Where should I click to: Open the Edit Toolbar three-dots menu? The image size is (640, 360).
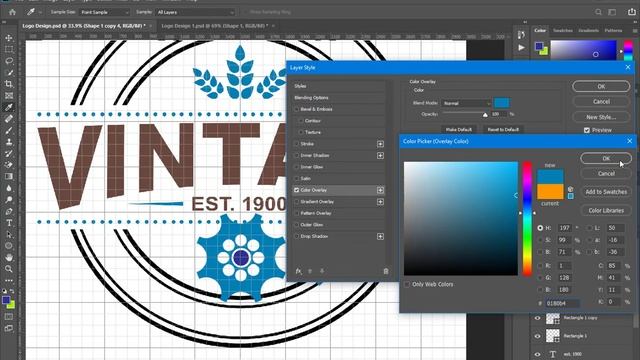pos(9,280)
